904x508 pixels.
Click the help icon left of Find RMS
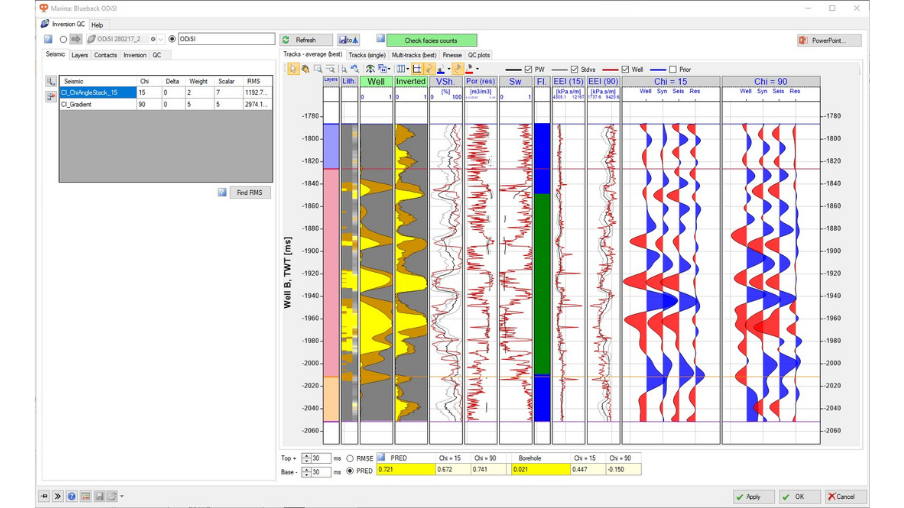point(222,192)
